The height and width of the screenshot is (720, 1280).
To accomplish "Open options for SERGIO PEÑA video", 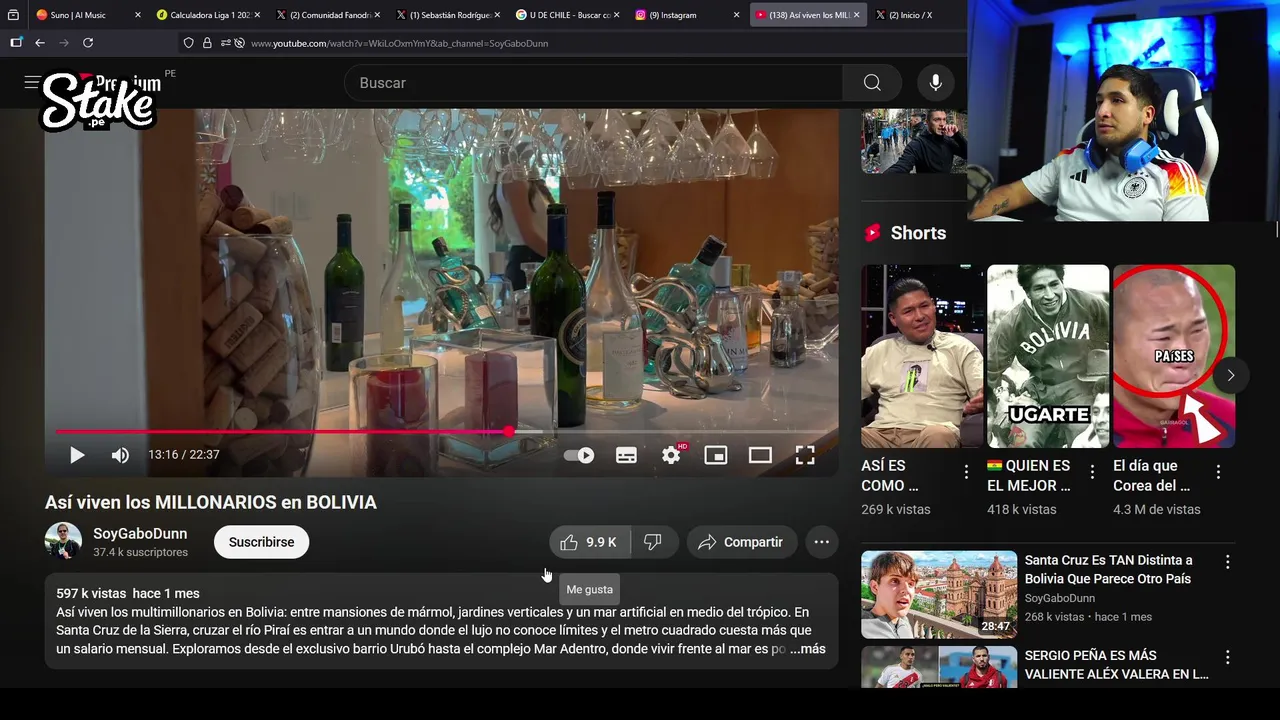I will pyautogui.click(x=1227, y=657).
